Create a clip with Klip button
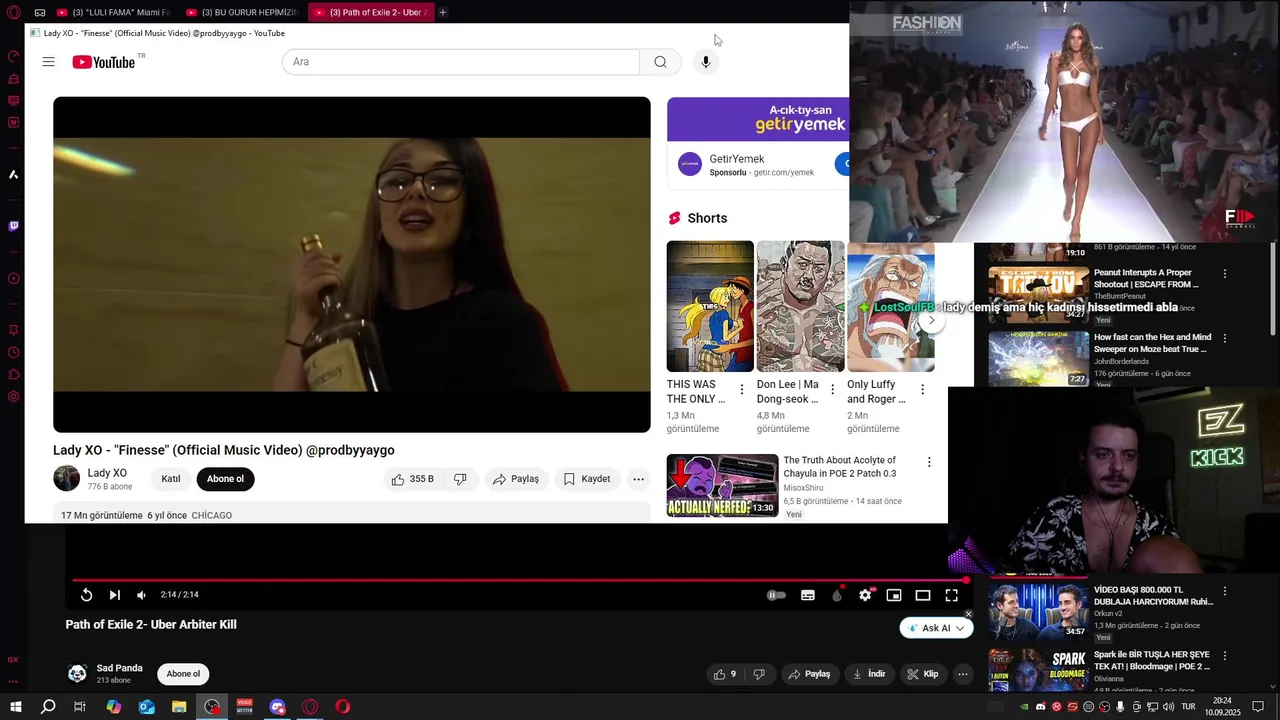The width and height of the screenshot is (1280, 720). pyautogui.click(x=922, y=674)
